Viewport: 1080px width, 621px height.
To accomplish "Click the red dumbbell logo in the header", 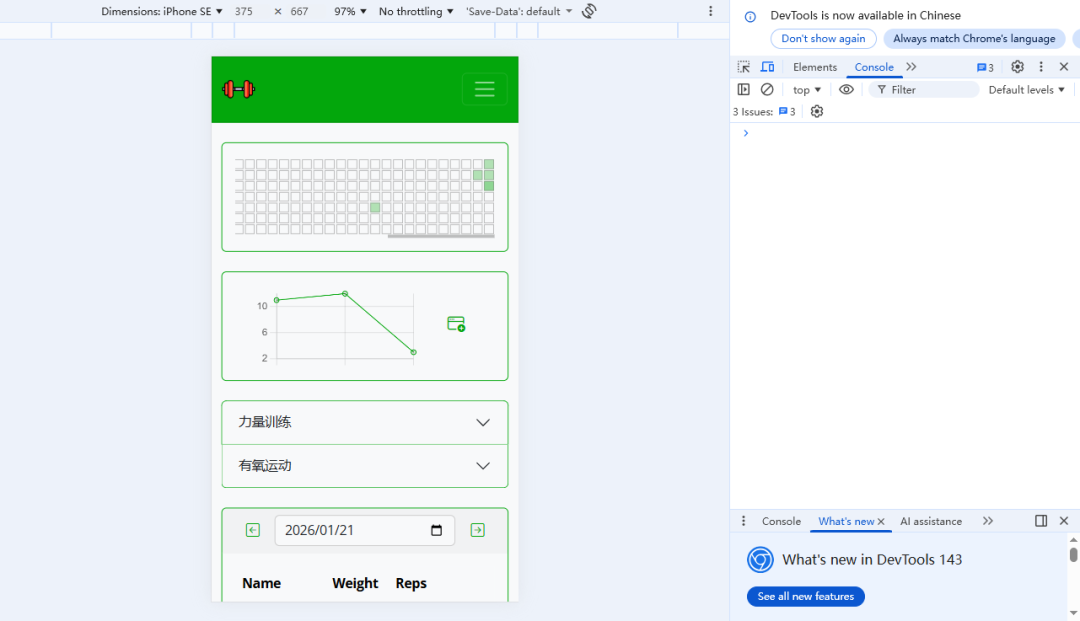I will tap(237, 89).
